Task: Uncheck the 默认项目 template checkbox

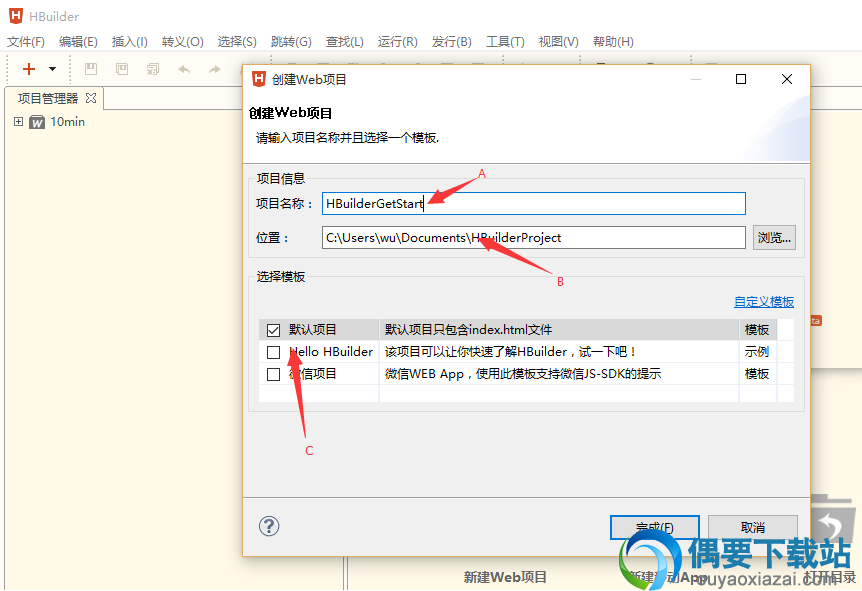Action: (x=273, y=330)
